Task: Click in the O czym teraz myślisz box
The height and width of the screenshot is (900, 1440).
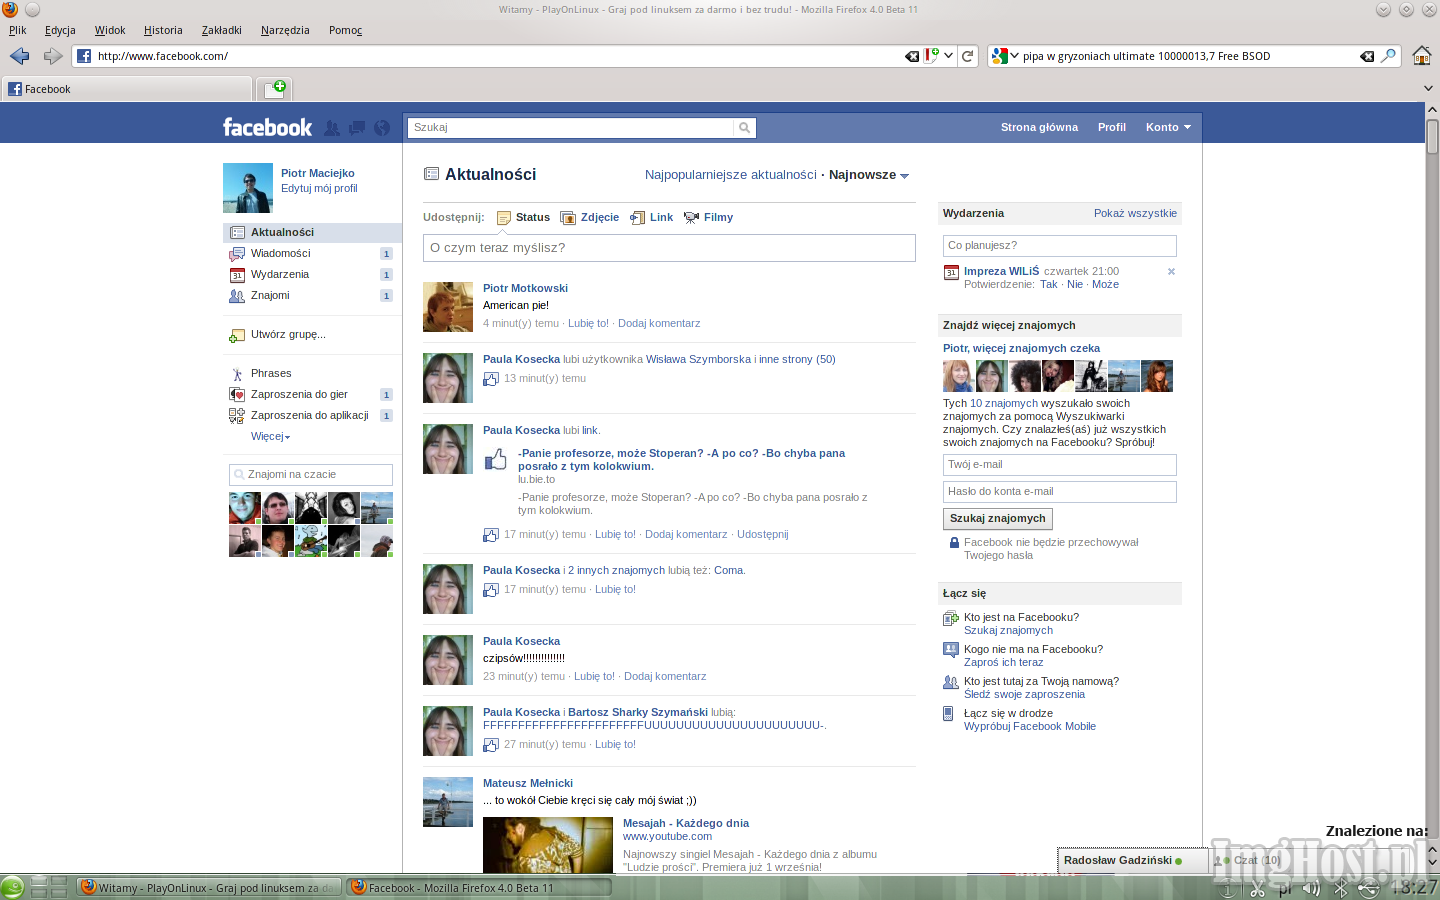Action: click(x=669, y=248)
